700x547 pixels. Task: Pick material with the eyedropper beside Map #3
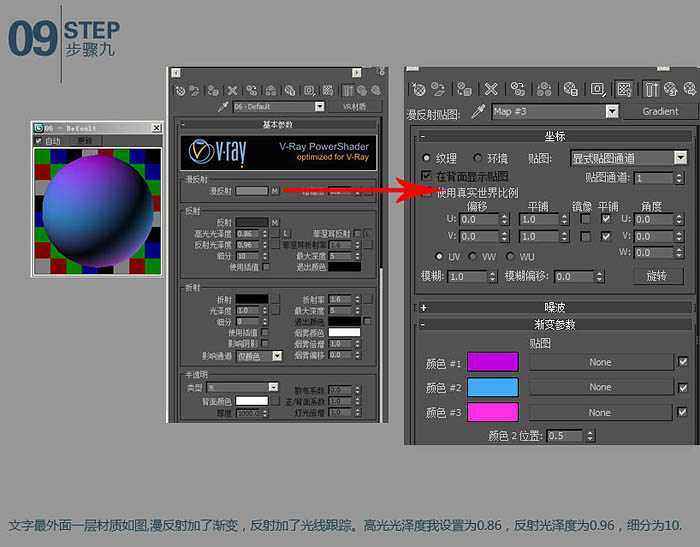pyautogui.click(x=478, y=111)
